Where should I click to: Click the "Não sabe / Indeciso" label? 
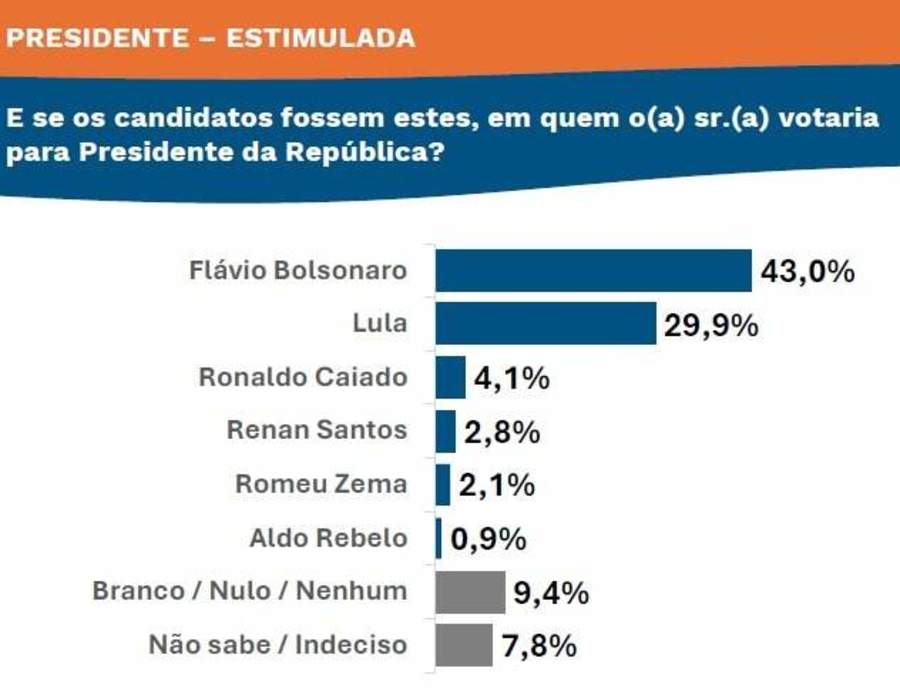278,645
